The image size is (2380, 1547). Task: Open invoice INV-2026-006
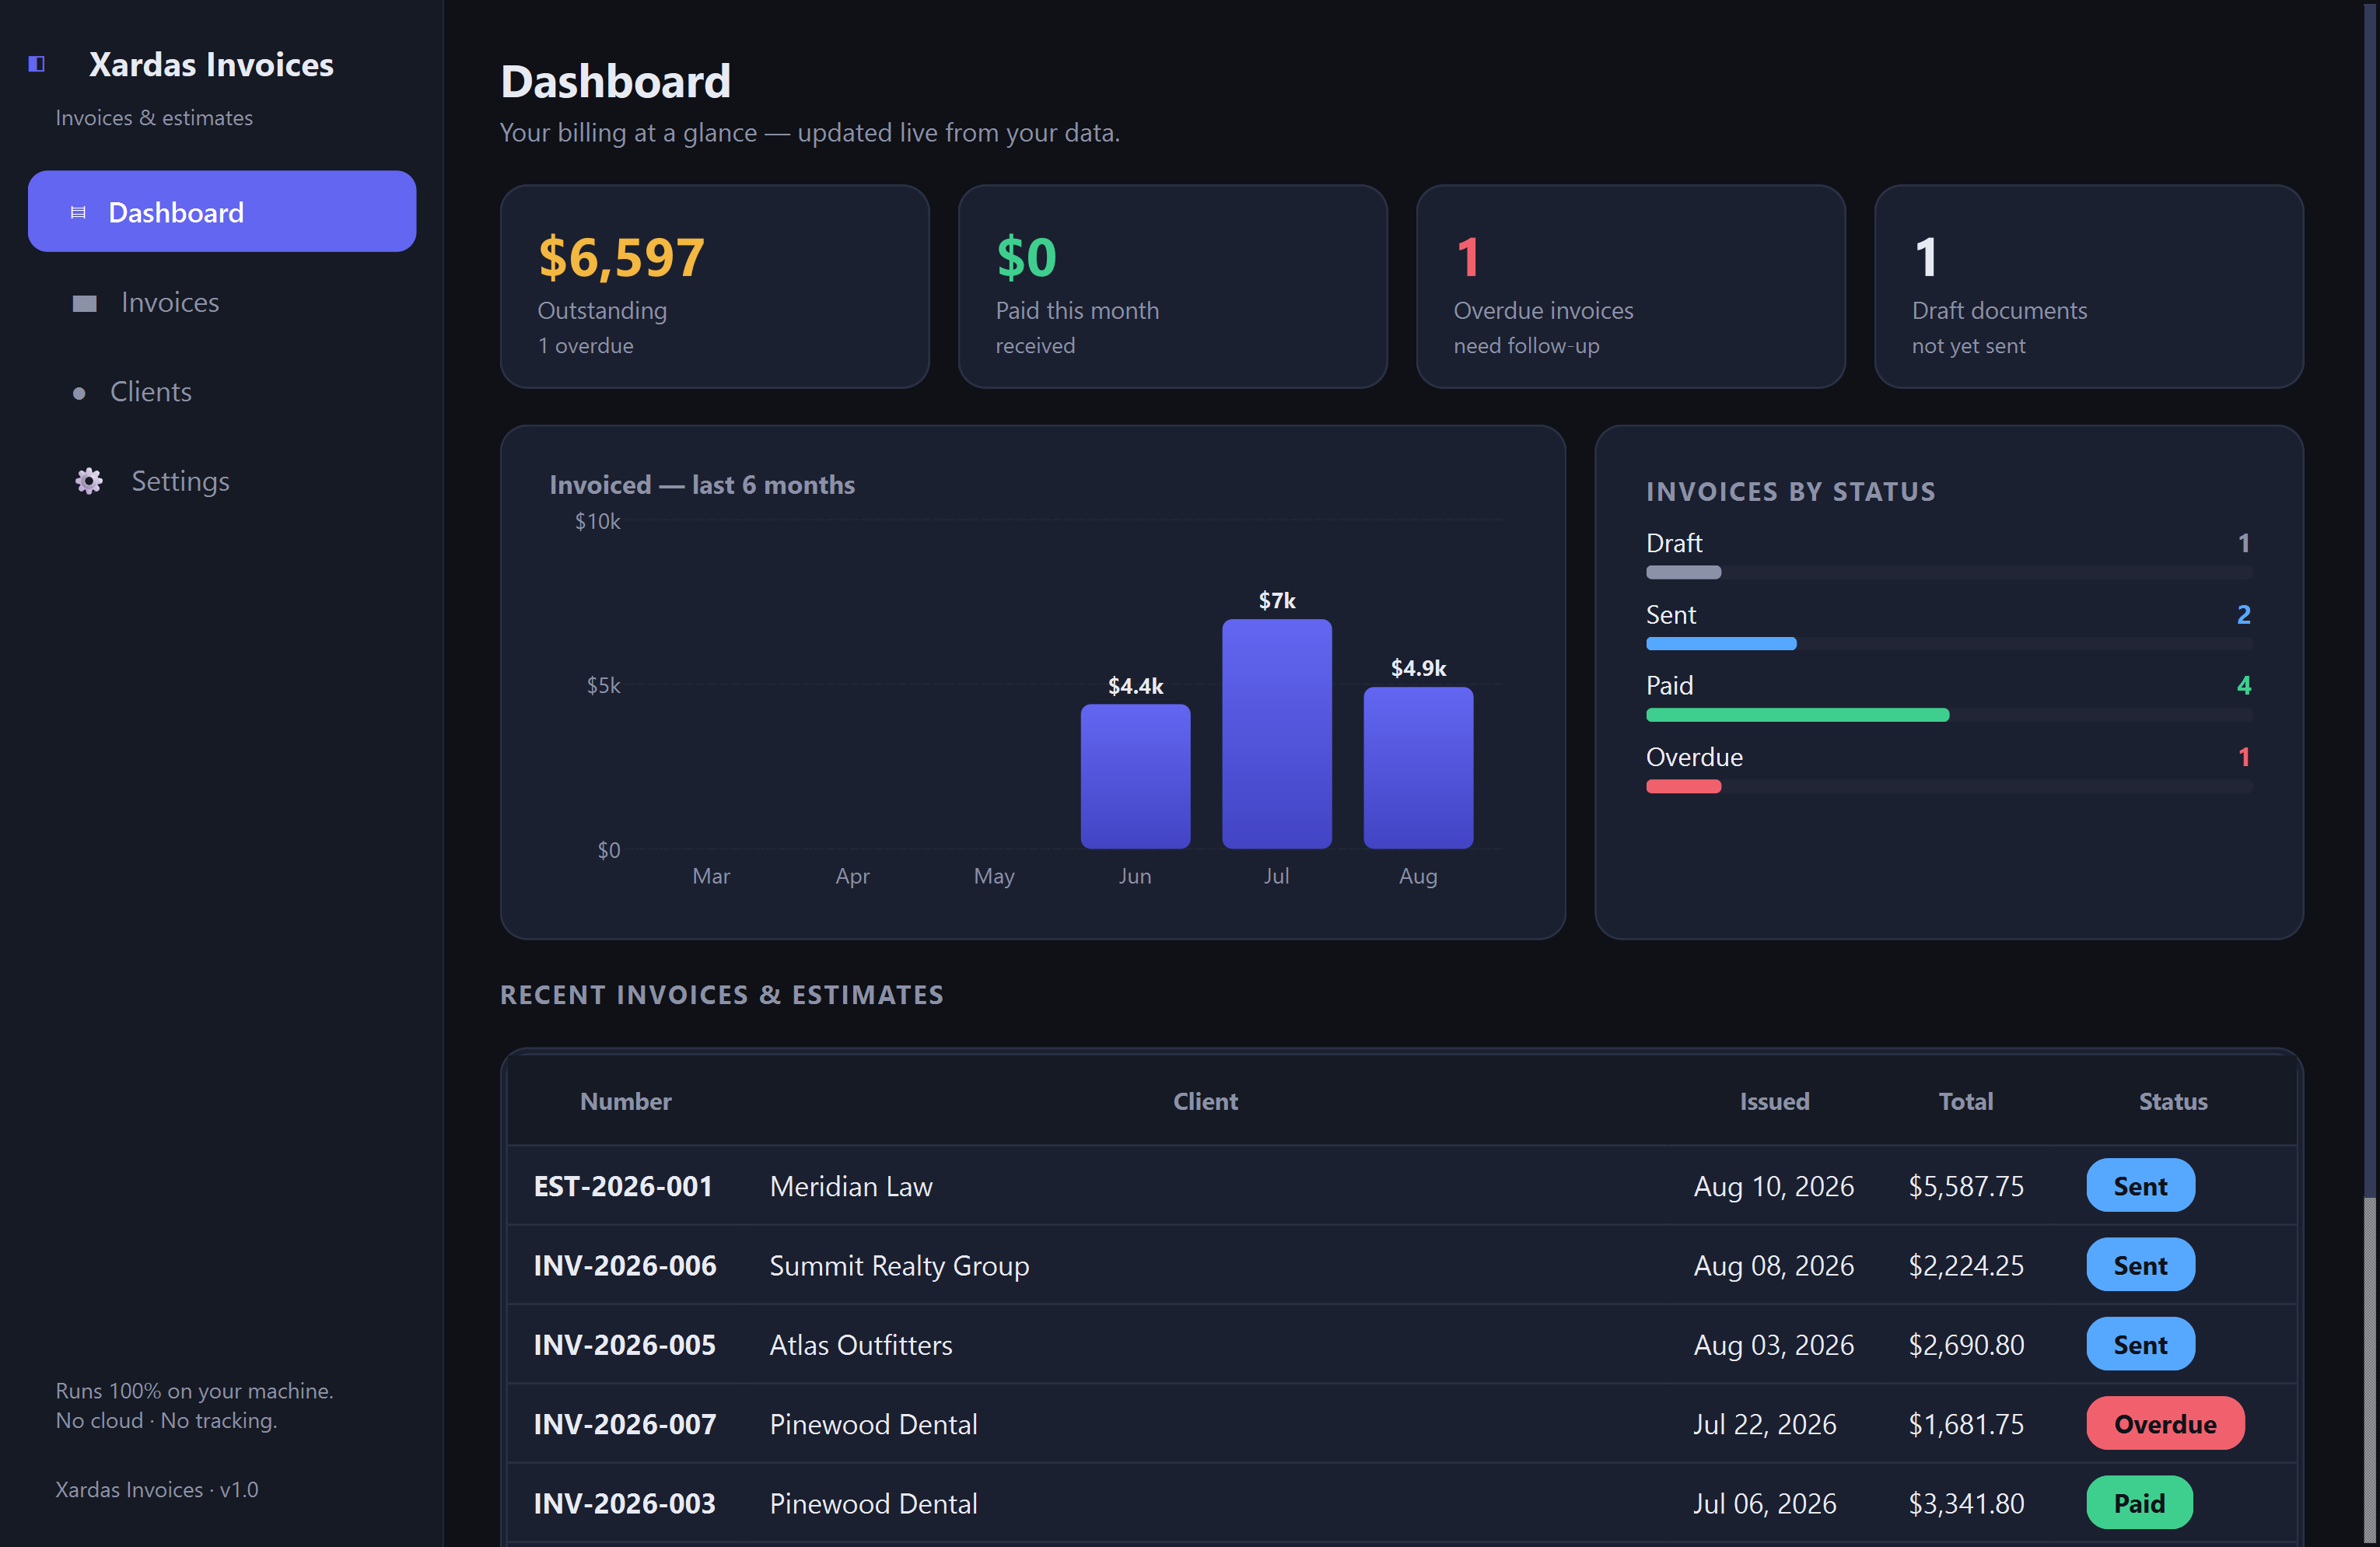tap(625, 1265)
